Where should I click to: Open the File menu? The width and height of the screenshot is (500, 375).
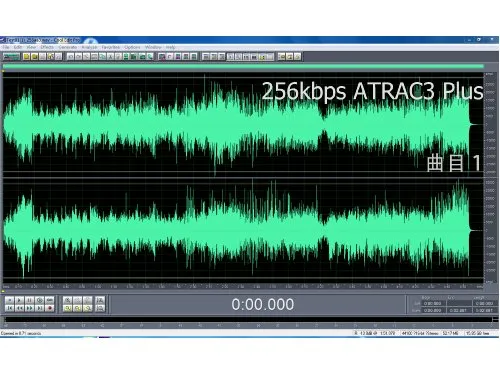coord(6,47)
